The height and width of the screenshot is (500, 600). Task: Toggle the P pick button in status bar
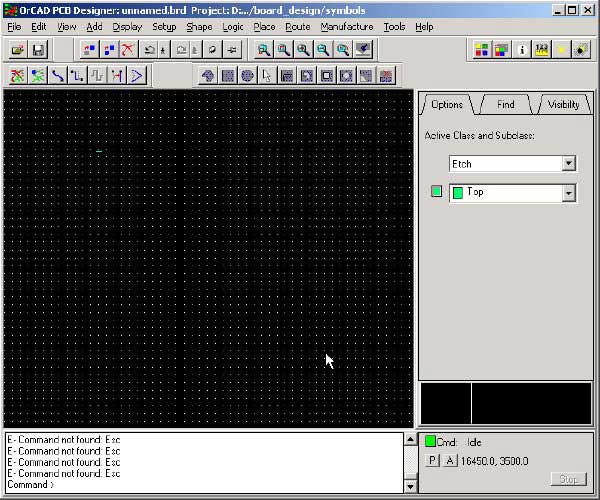(432, 461)
